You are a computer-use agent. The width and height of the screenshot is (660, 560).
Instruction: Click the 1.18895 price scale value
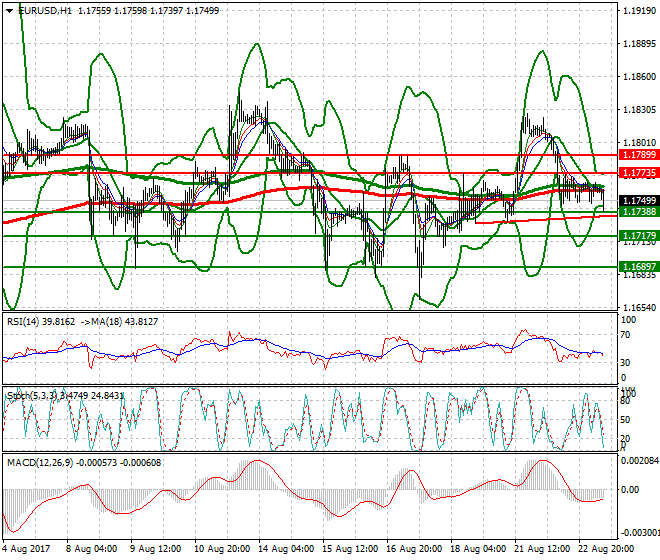[x=639, y=44]
